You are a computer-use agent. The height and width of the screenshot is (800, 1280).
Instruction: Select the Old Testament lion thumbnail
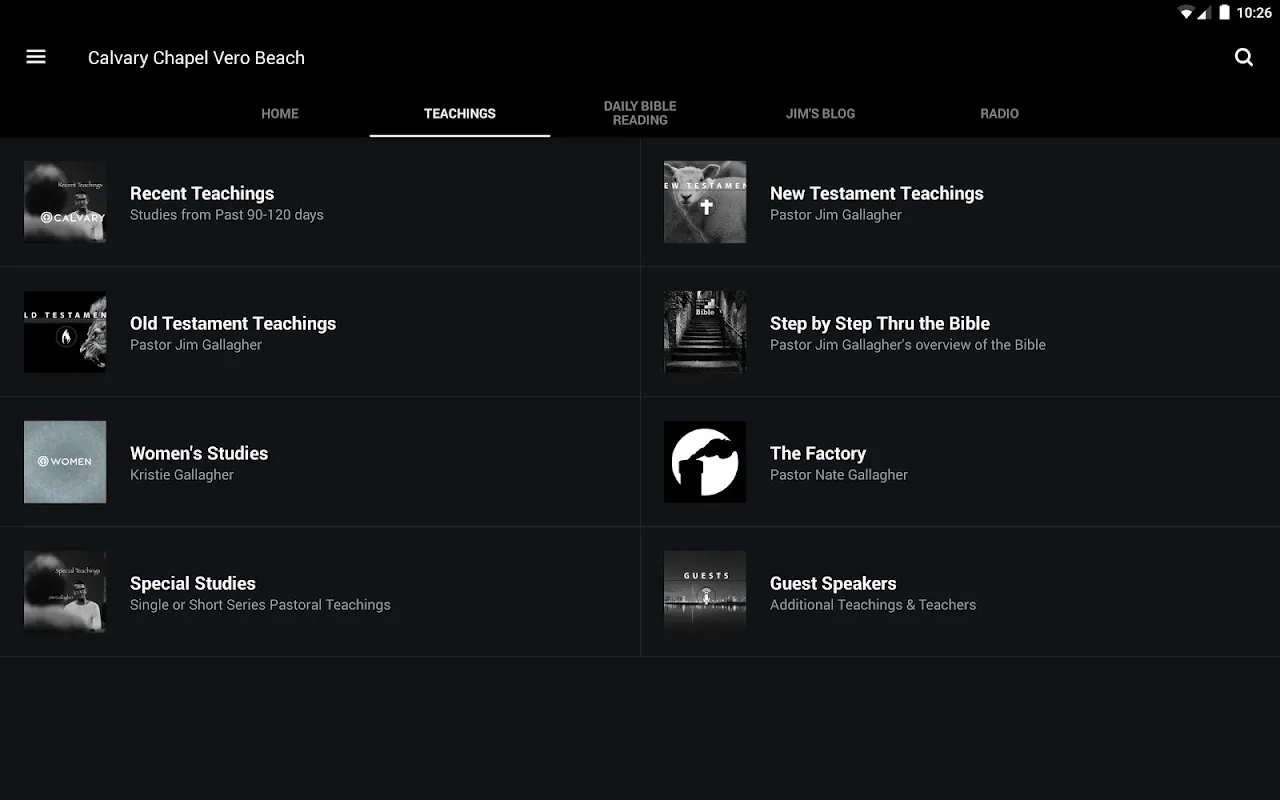(65, 332)
